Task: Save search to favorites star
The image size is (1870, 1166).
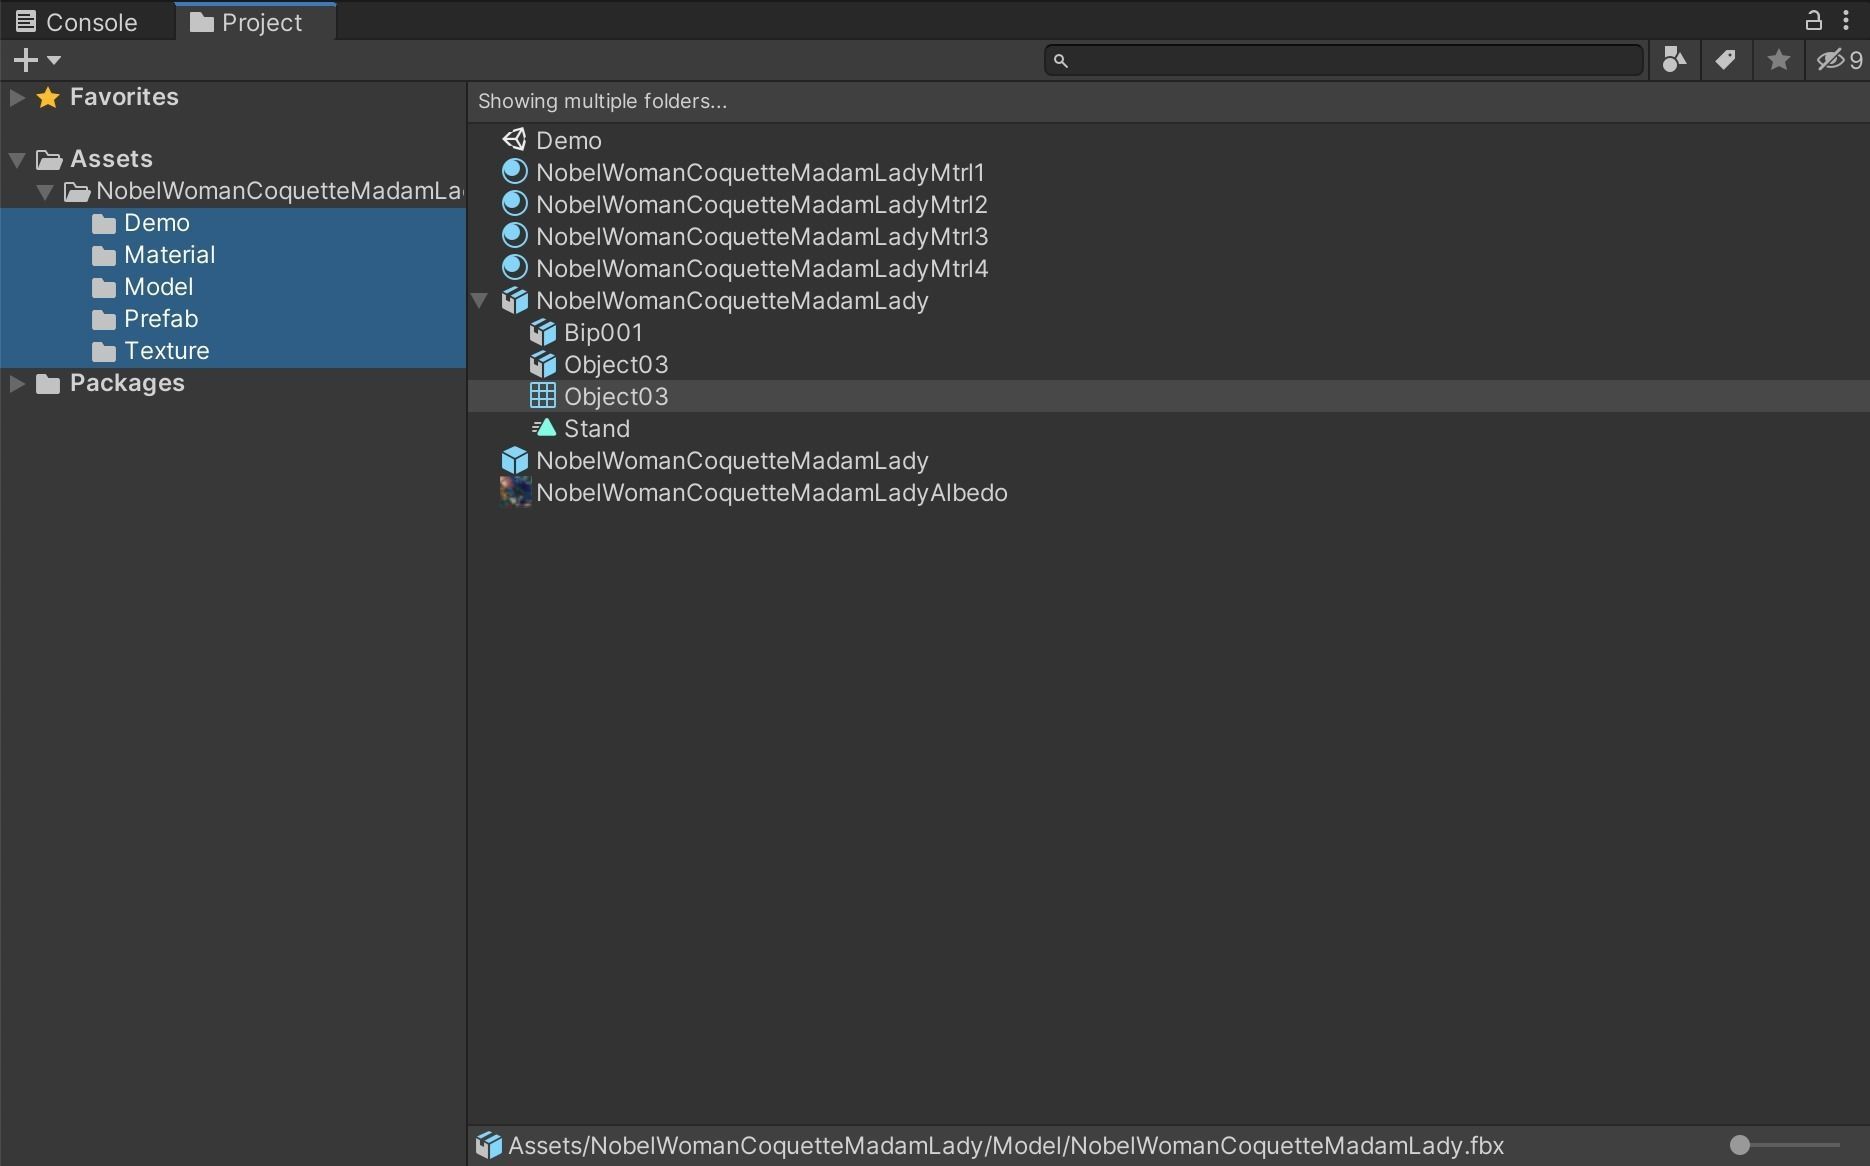Action: pos(1778,61)
